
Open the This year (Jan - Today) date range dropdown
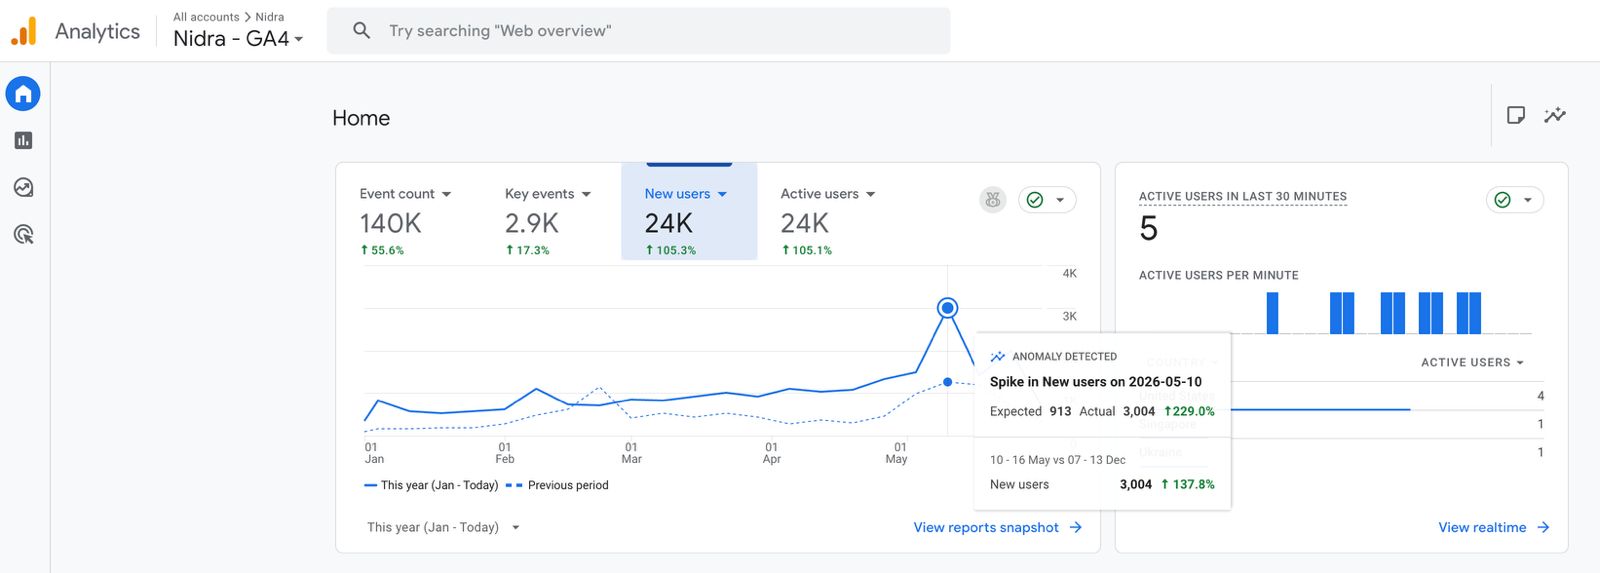click(443, 527)
